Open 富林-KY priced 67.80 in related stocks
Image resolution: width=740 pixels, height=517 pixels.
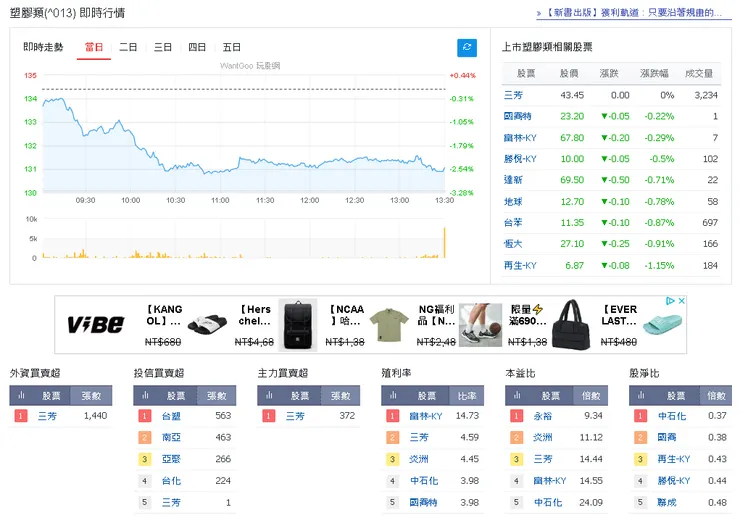click(x=520, y=138)
